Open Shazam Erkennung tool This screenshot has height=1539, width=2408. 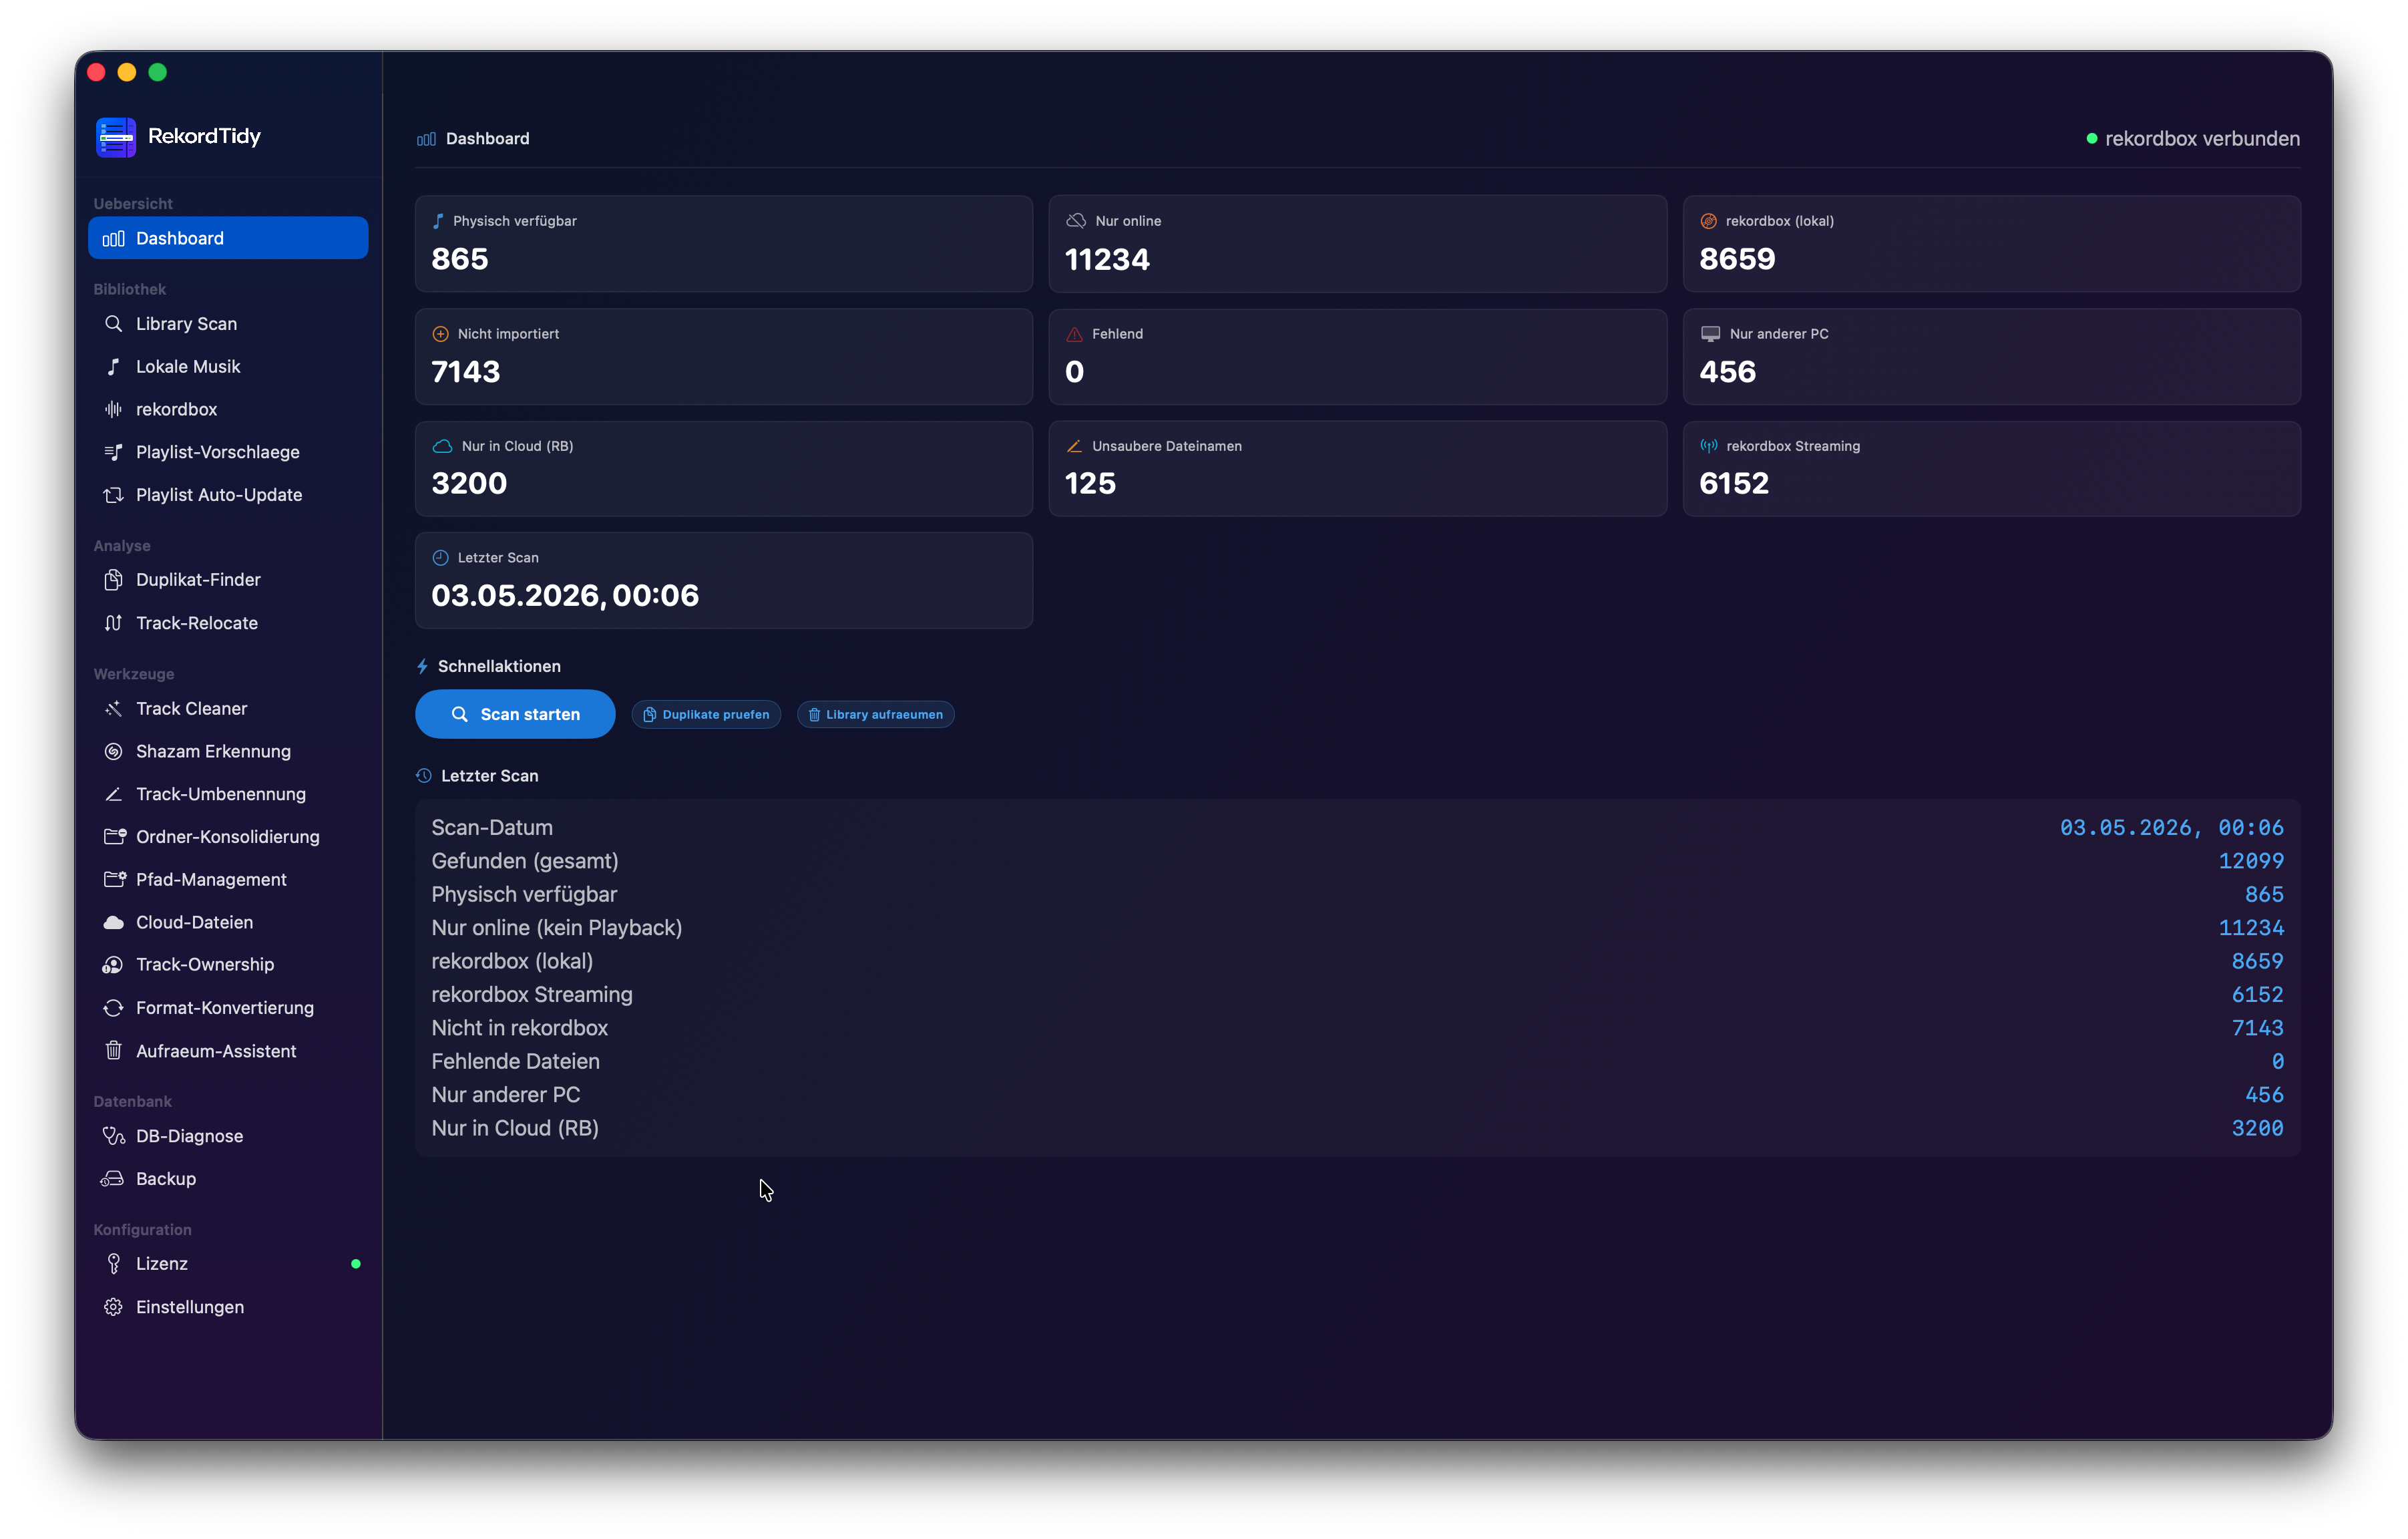click(228, 751)
